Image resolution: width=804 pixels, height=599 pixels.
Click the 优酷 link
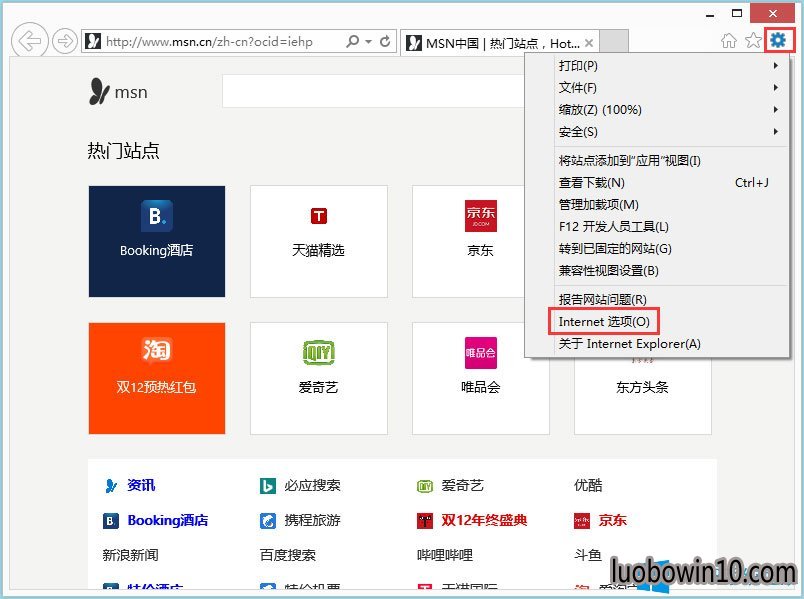(588, 485)
